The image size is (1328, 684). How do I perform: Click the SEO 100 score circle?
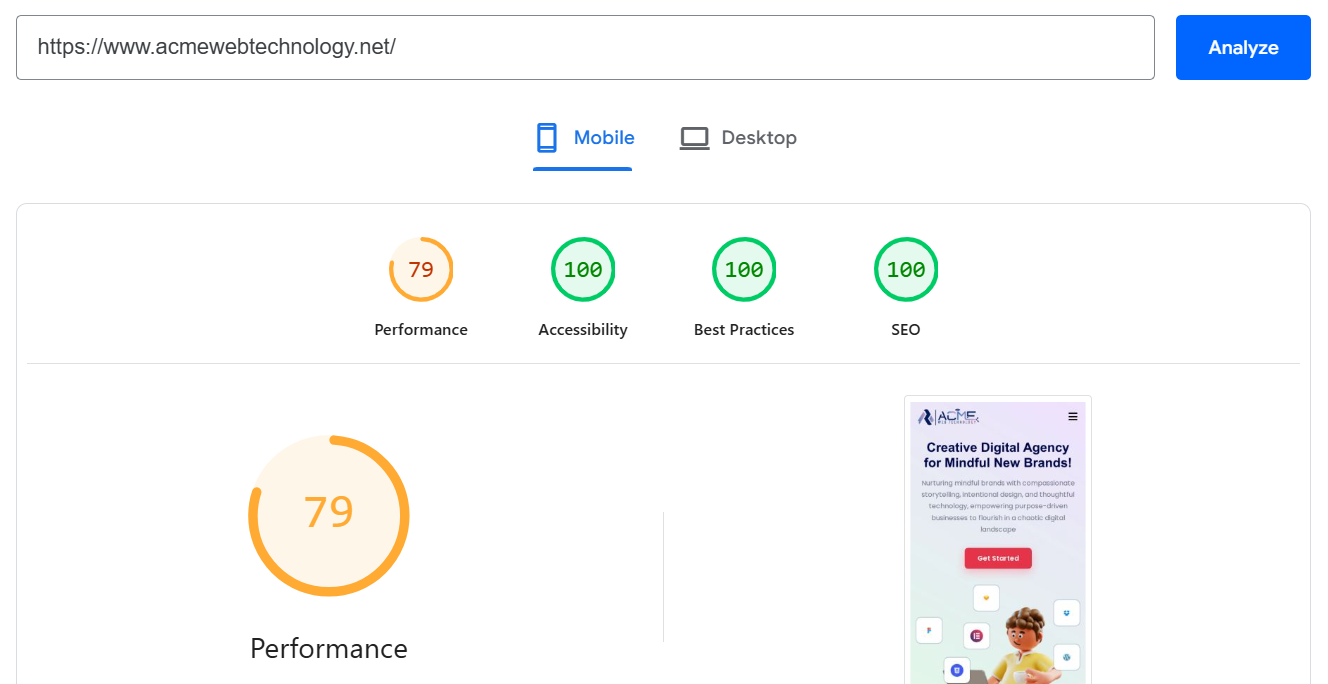coord(906,269)
